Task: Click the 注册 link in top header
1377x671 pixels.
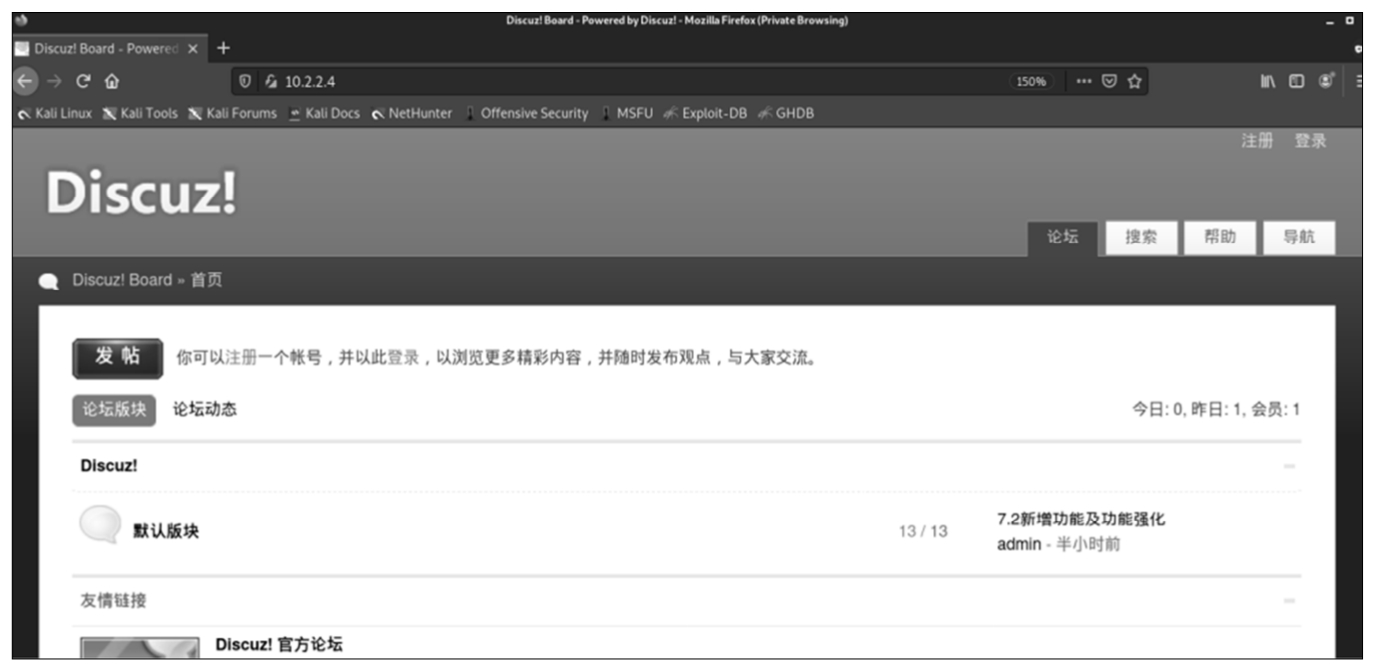Action: 1257,142
